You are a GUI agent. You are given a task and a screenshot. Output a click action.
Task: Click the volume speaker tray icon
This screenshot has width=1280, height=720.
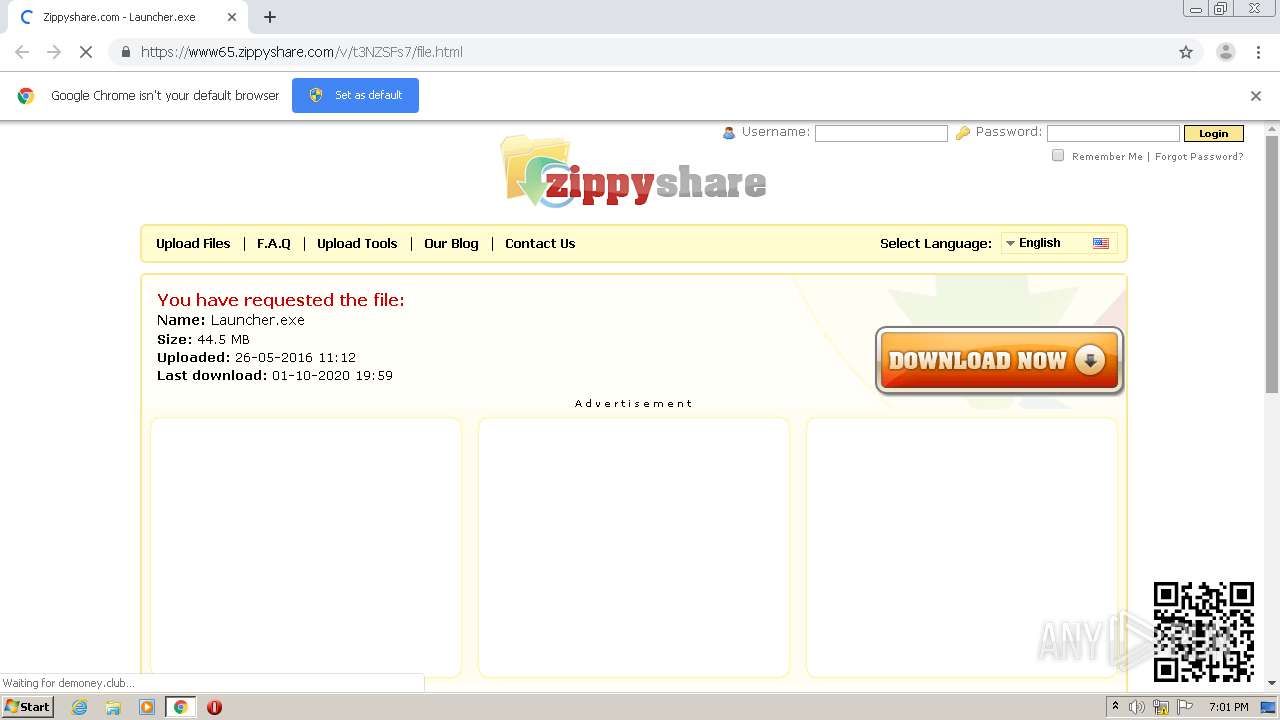(x=1137, y=707)
